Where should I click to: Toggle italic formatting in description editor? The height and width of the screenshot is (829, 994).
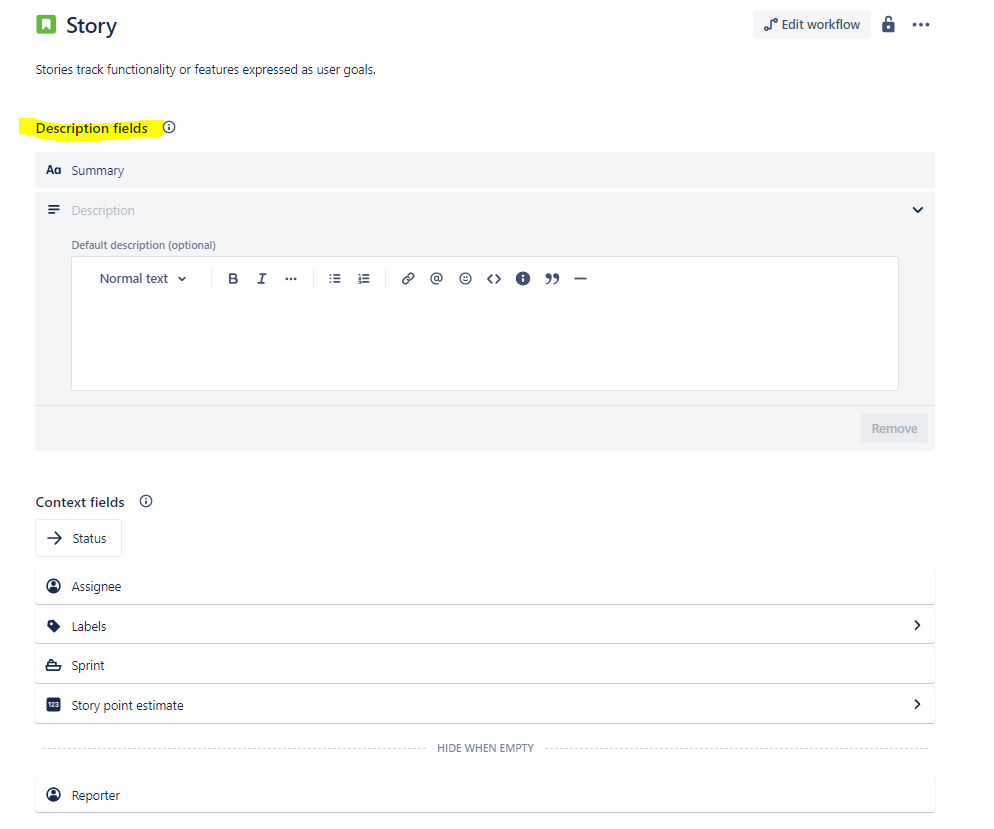pyautogui.click(x=262, y=279)
